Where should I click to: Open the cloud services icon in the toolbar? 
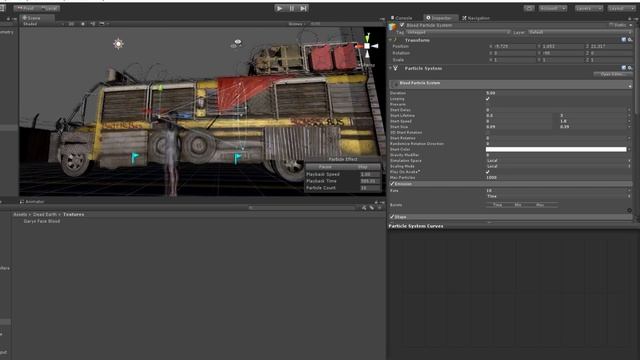pyautogui.click(x=529, y=8)
